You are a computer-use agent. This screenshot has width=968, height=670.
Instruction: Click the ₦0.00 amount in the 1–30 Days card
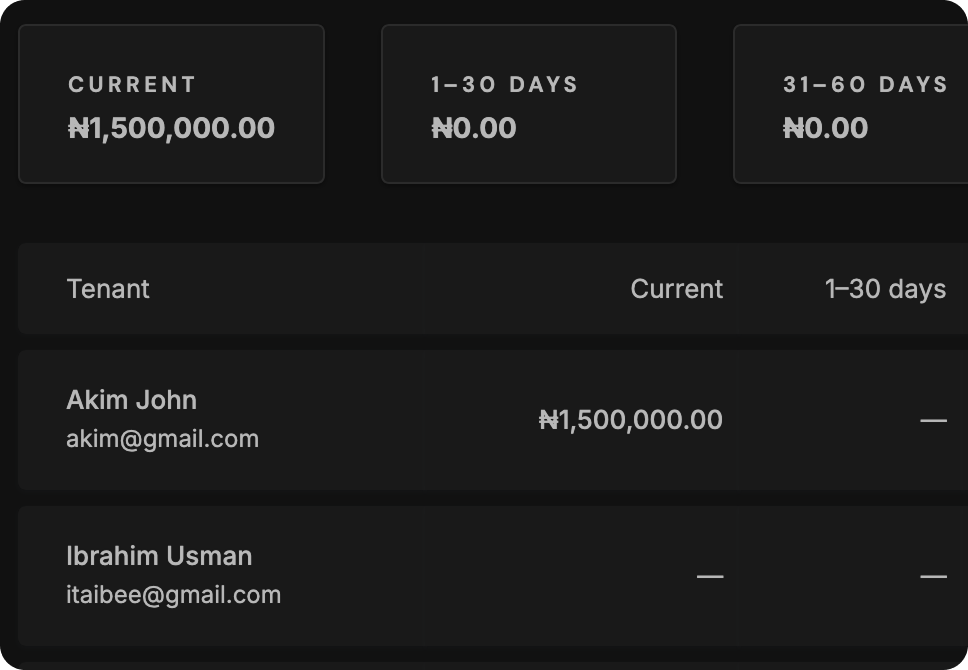point(474,128)
